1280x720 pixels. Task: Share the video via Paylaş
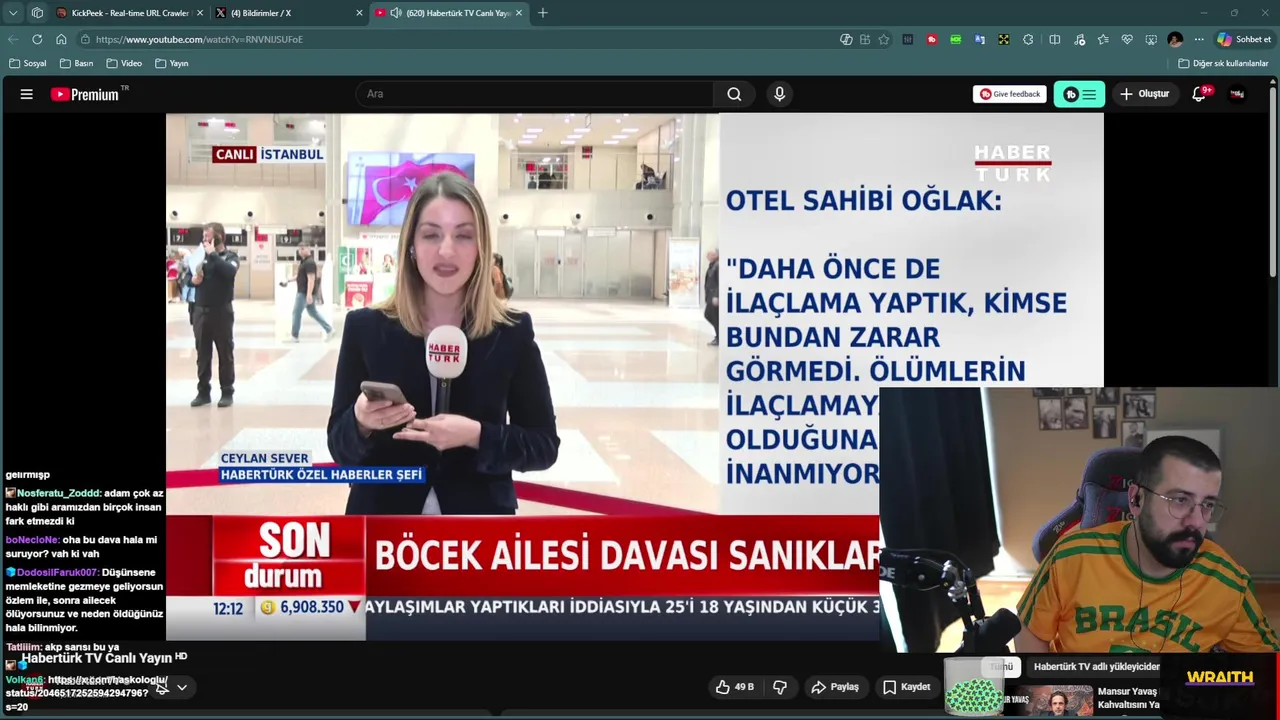pyautogui.click(x=835, y=687)
